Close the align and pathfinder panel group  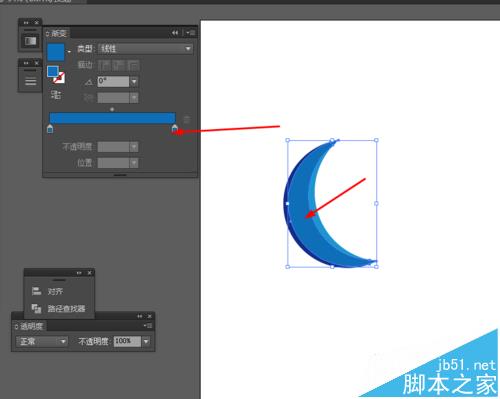pos(89,273)
